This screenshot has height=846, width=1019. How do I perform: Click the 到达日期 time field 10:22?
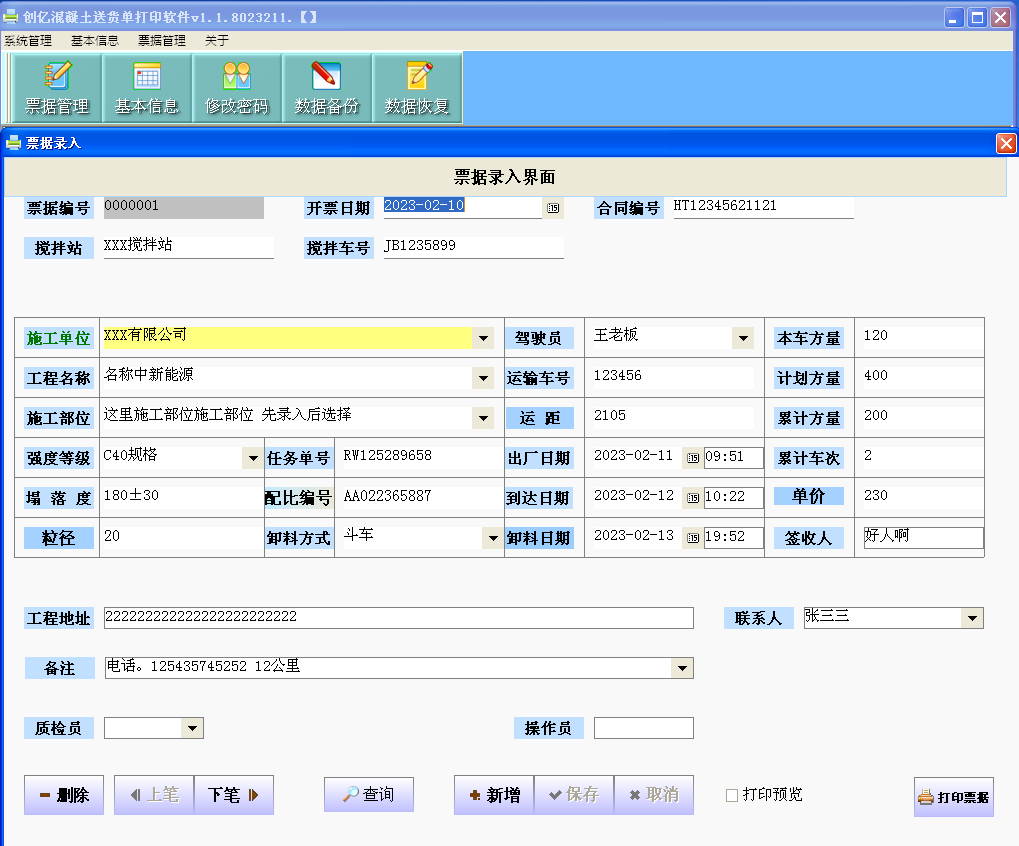tap(733, 498)
